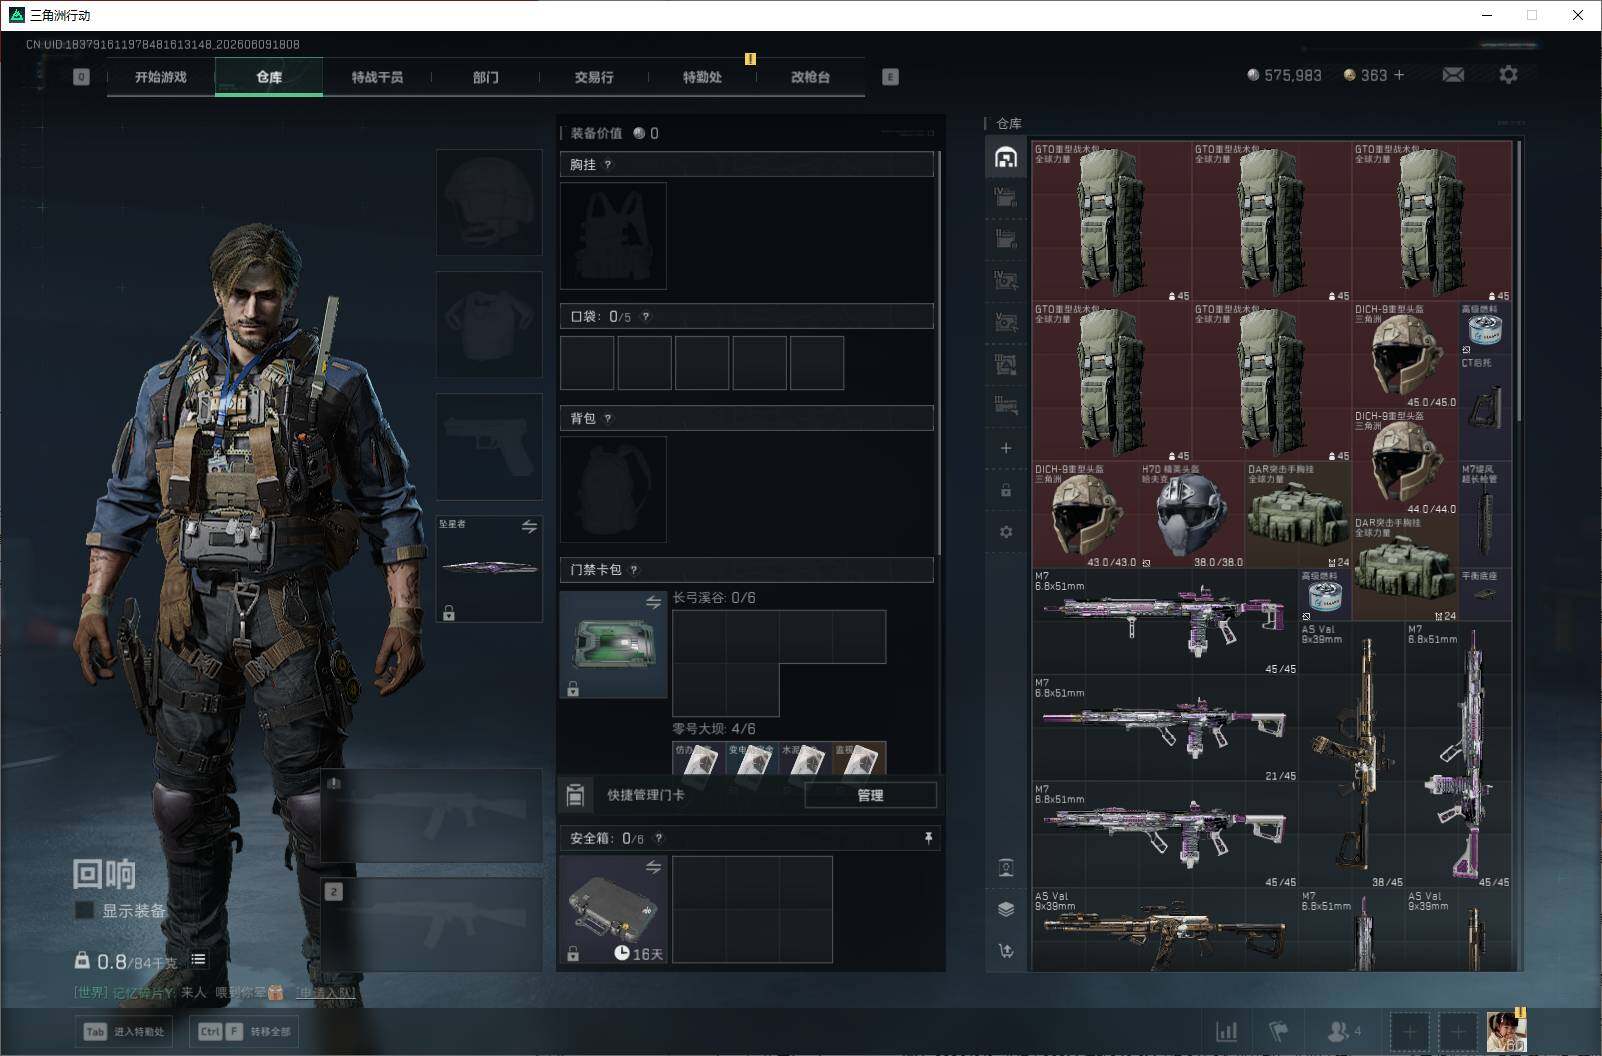
Task: Select the key card case thumbnail
Action: 613,644
